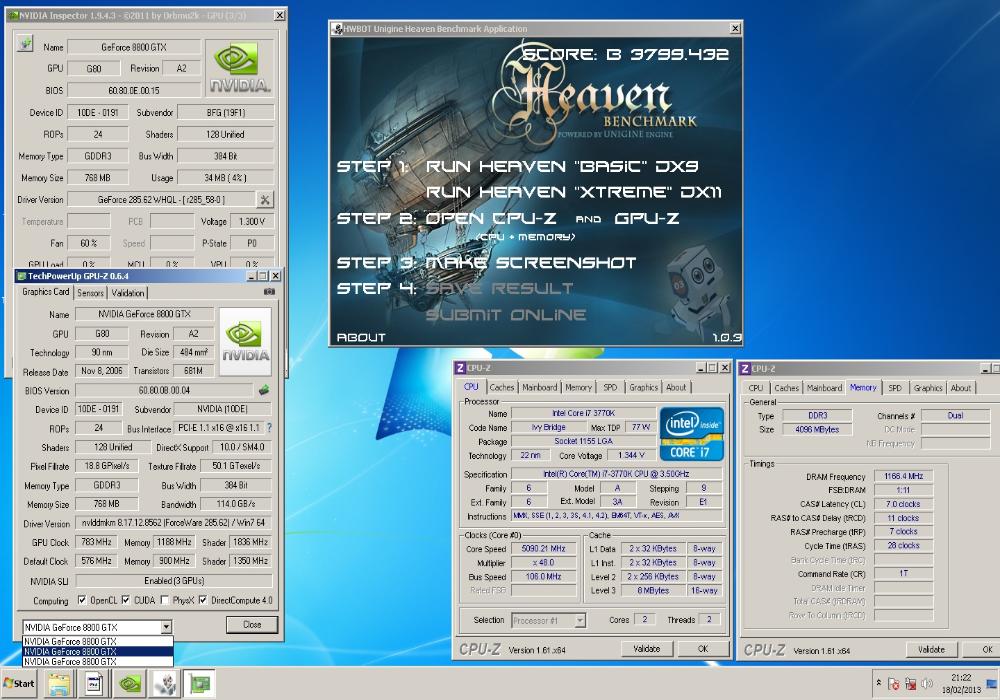
Task: Open the SPD tab in first CPU-Z window
Action: (610, 387)
